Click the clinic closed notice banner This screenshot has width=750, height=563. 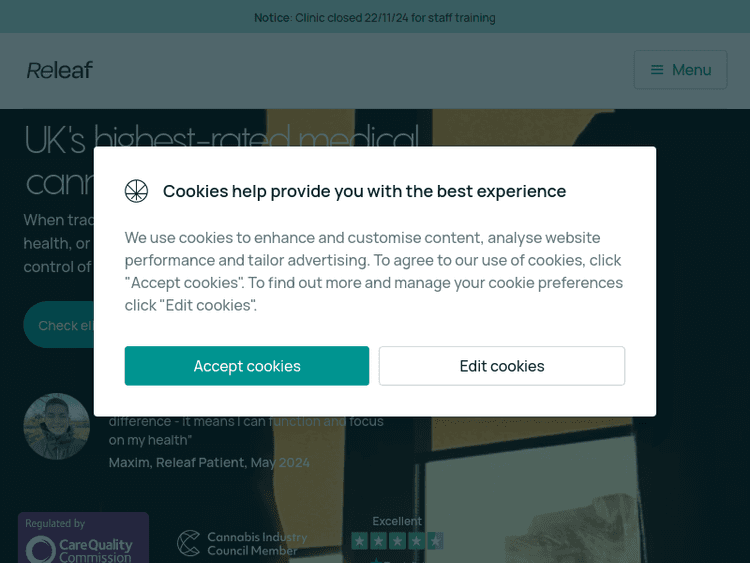click(x=375, y=17)
